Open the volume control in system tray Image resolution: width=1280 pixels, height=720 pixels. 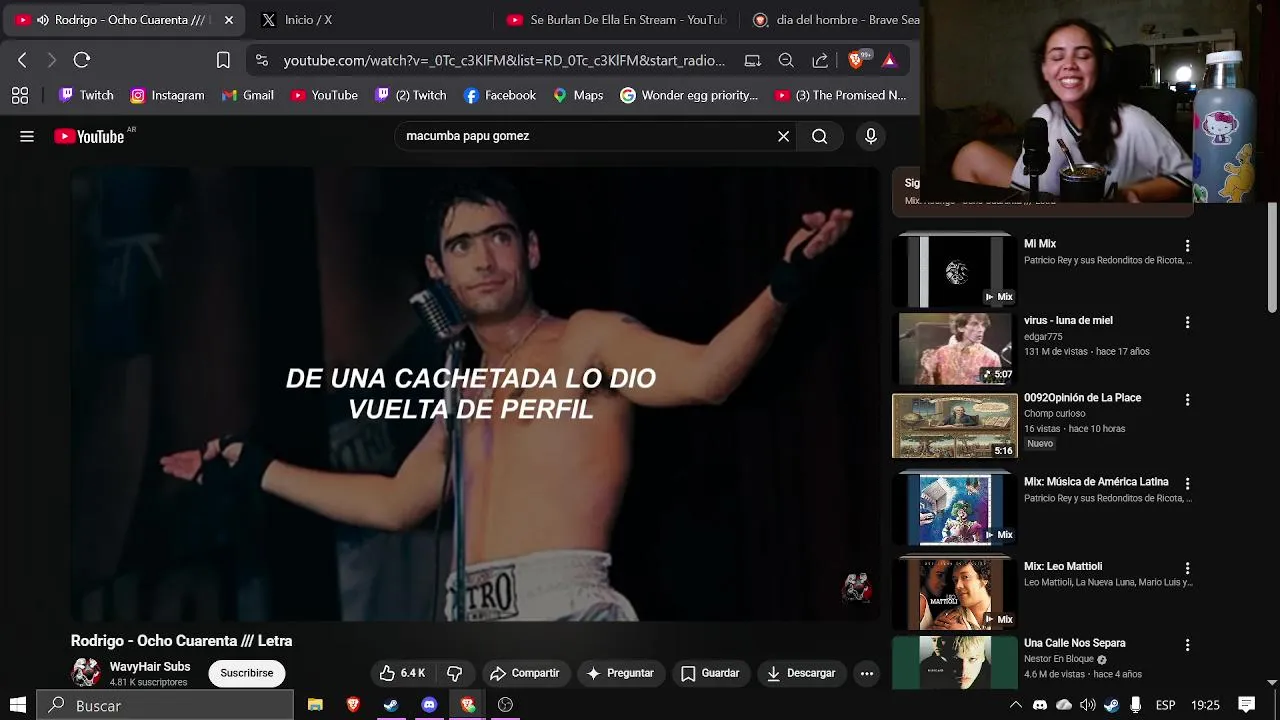click(1088, 705)
